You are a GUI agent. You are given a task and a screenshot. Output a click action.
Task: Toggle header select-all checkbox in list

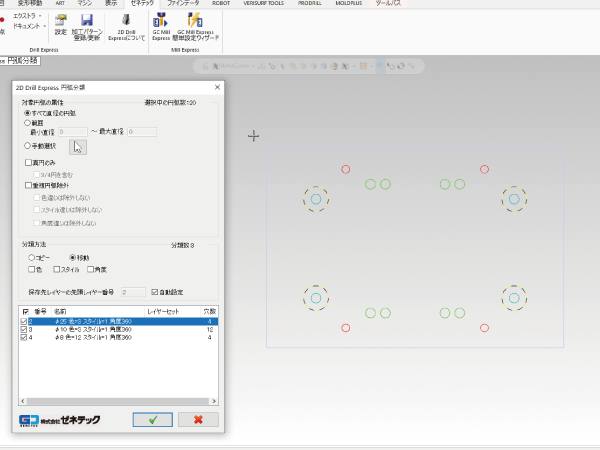coord(26,311)
